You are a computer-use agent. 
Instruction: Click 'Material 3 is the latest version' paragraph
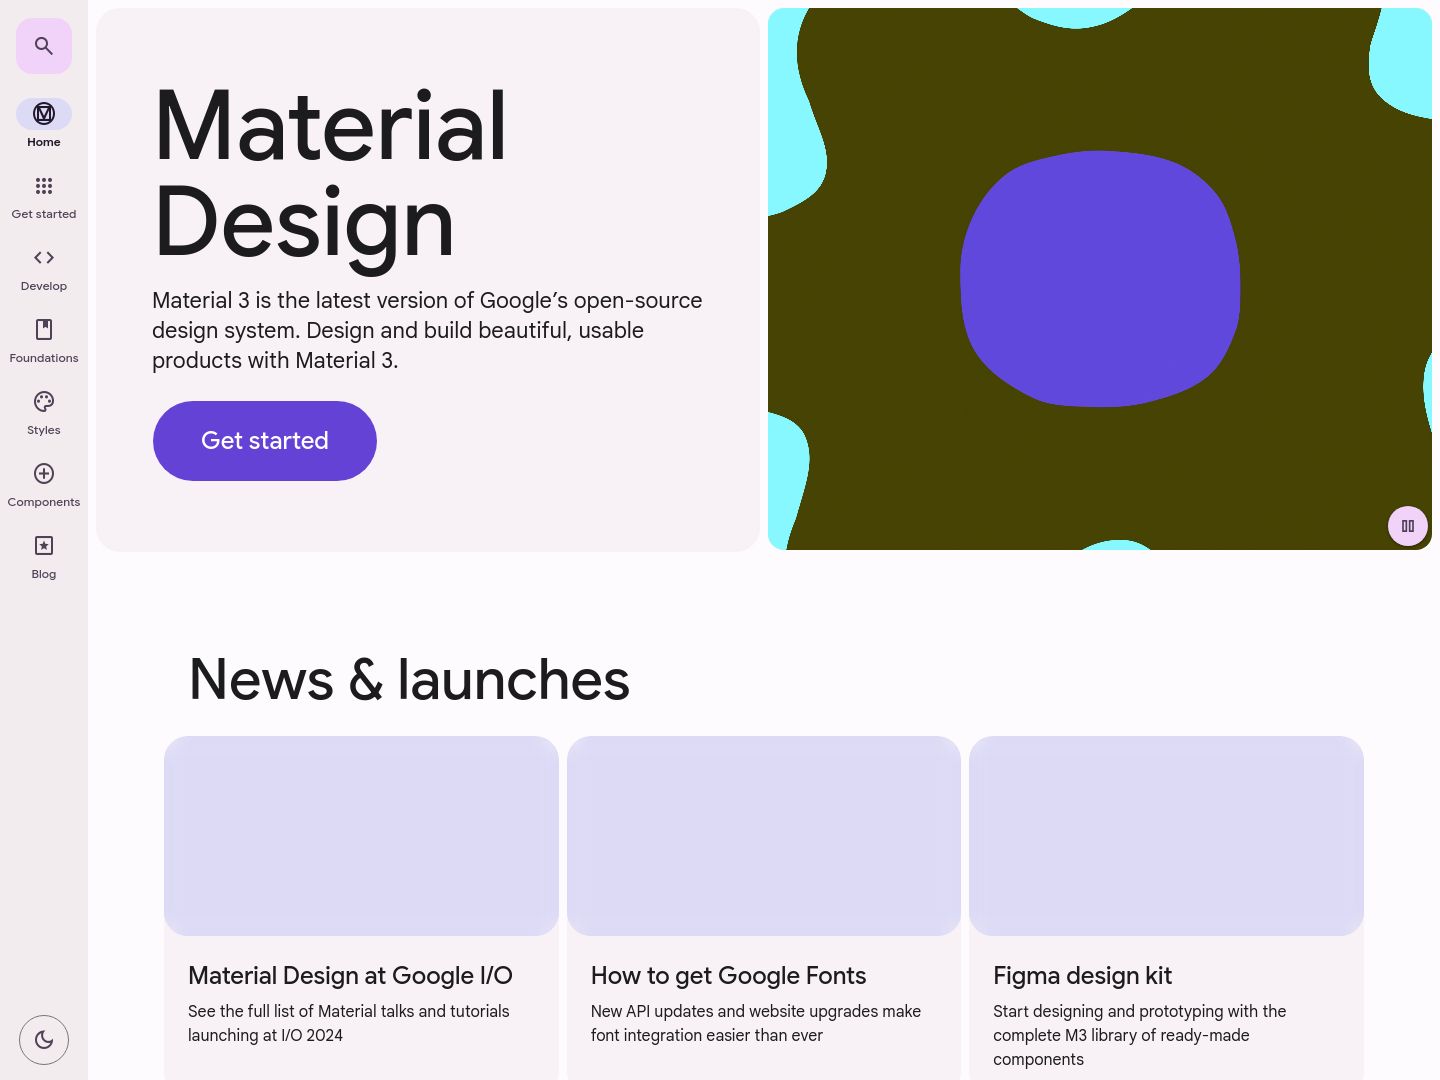click(x=427, y=331)
